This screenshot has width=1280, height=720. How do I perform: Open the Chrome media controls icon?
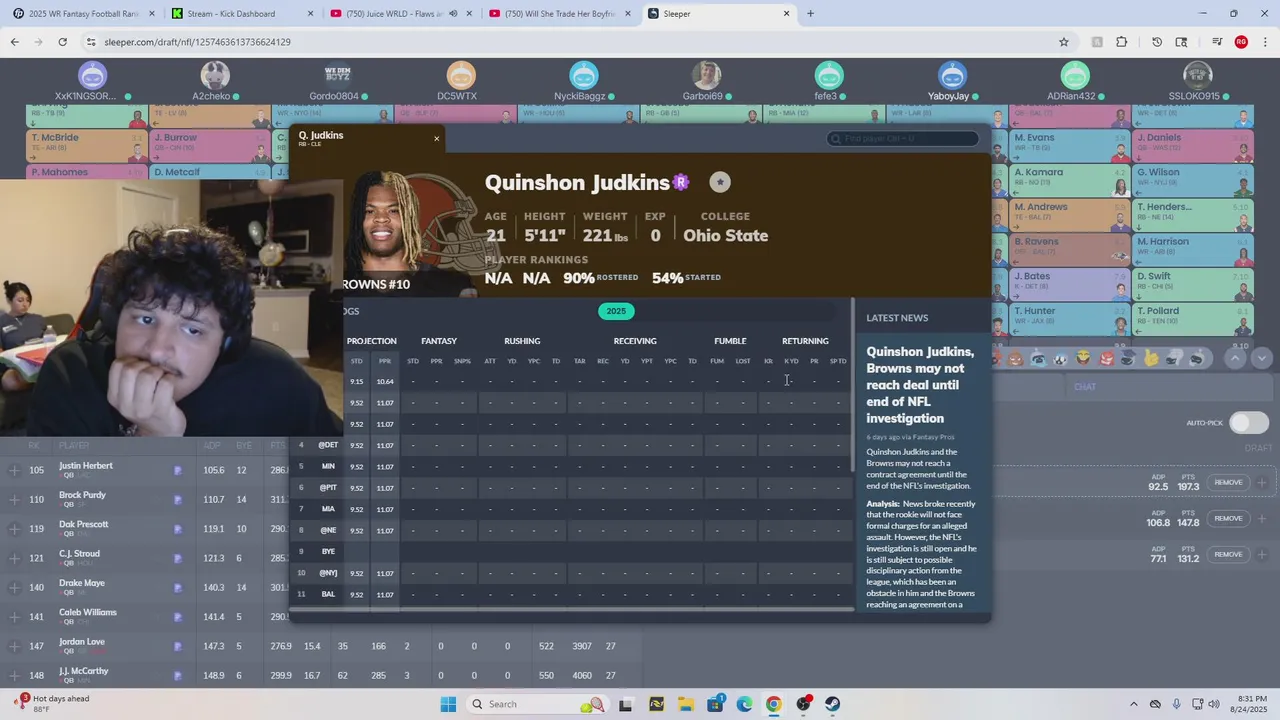(x=1217, y=42)
